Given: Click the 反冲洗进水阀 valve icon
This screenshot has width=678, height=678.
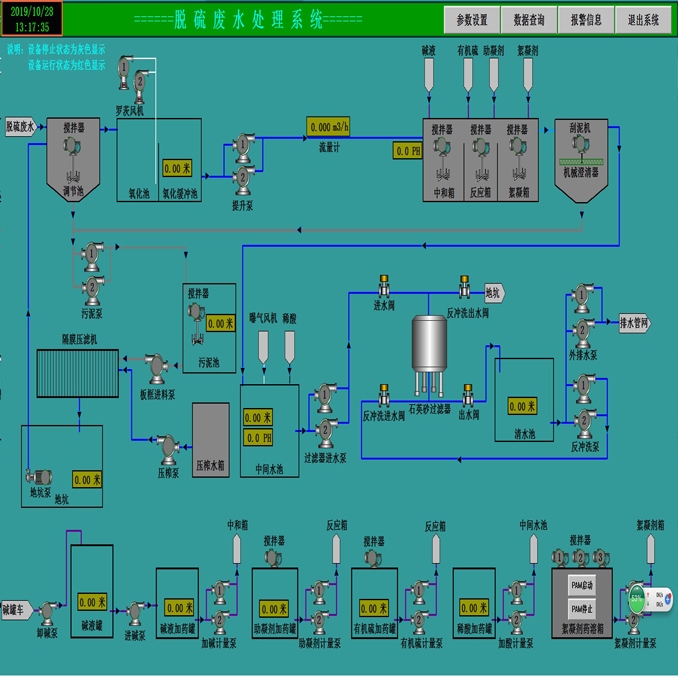Looking at the screenshot, I should [384, 395].
